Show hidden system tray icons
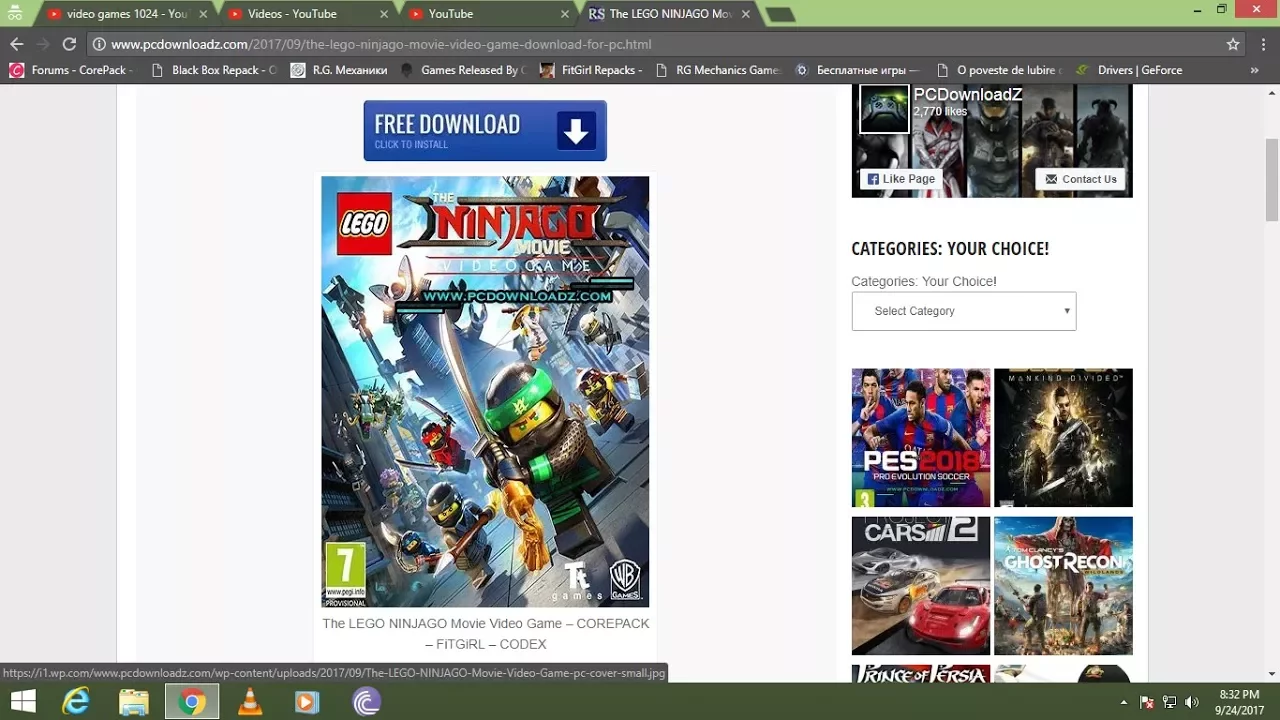The height and width of the screenshot is (720, 1280). pyautogui.click(x=1124, y=703)
